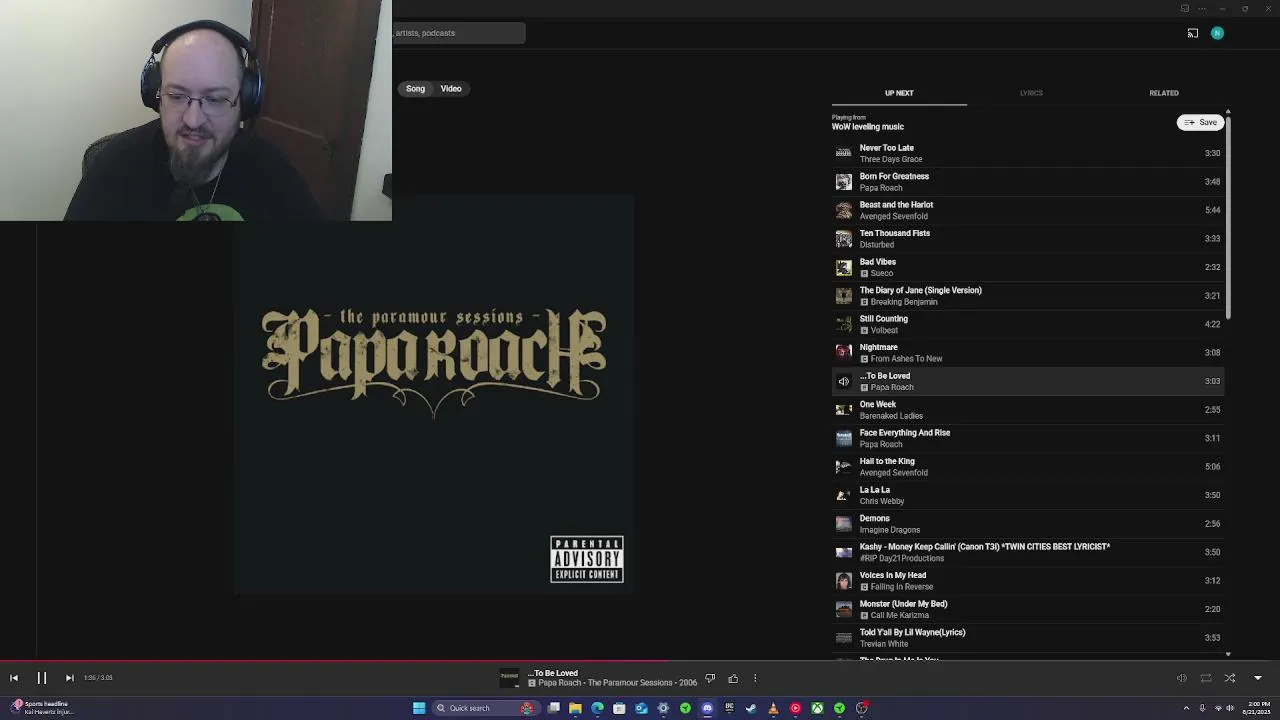Play Beast and the Harlot in queue
Screen dimensions: 1280x720
pyautogui.click(x=1027, y=210)
